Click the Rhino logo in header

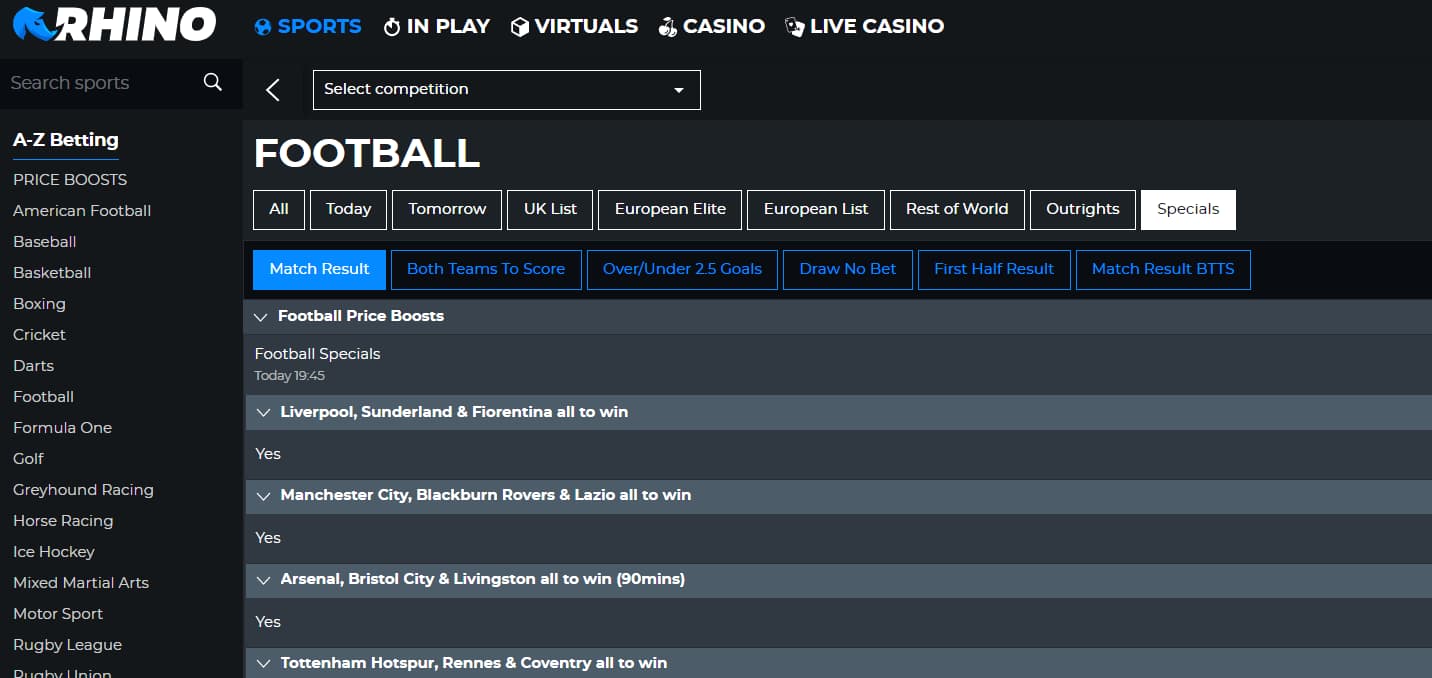(x=114, y=25)
